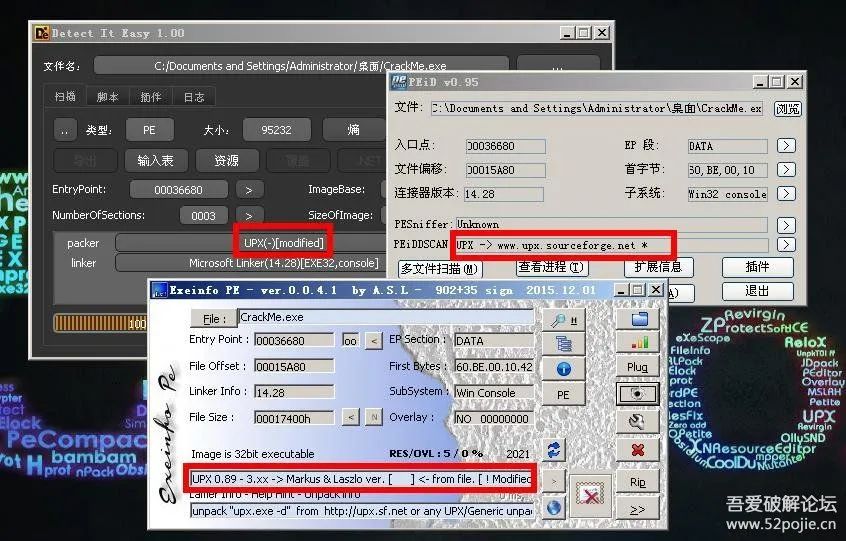Click the crossed-out stamp image in Exeinfo PE
Screen dimensions: 846x541
[590, 495]
